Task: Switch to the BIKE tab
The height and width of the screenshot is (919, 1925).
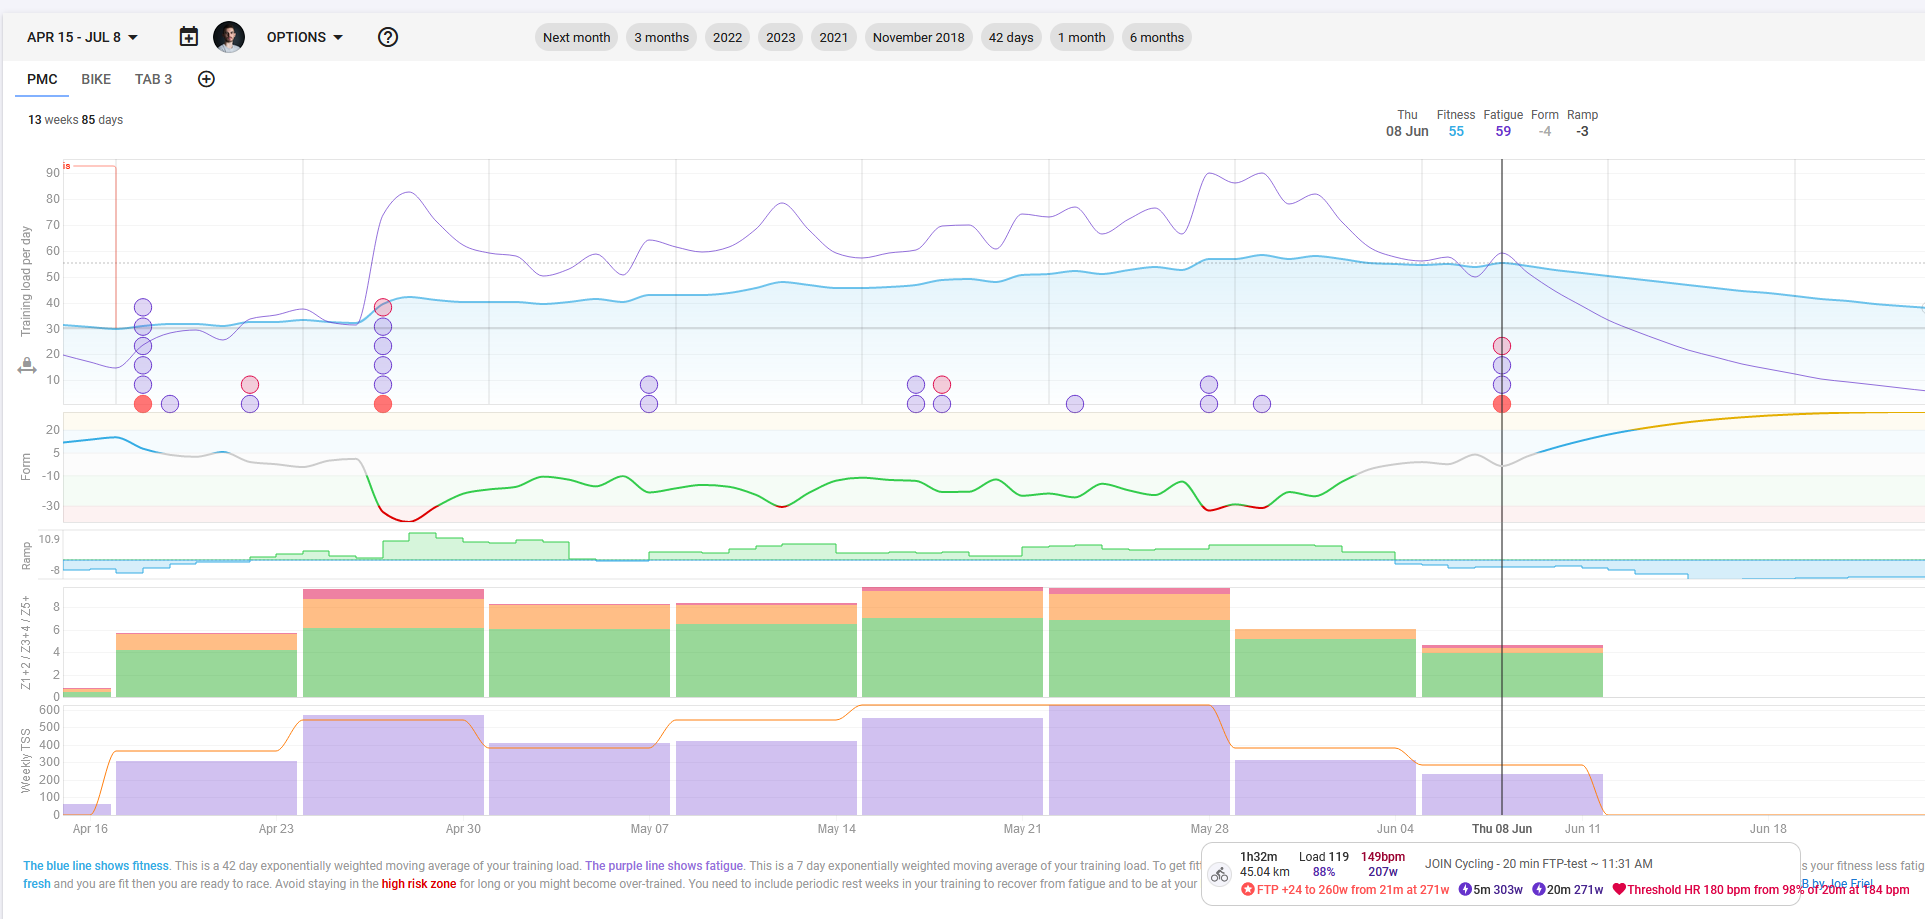Action: click(x=96, y=79)
